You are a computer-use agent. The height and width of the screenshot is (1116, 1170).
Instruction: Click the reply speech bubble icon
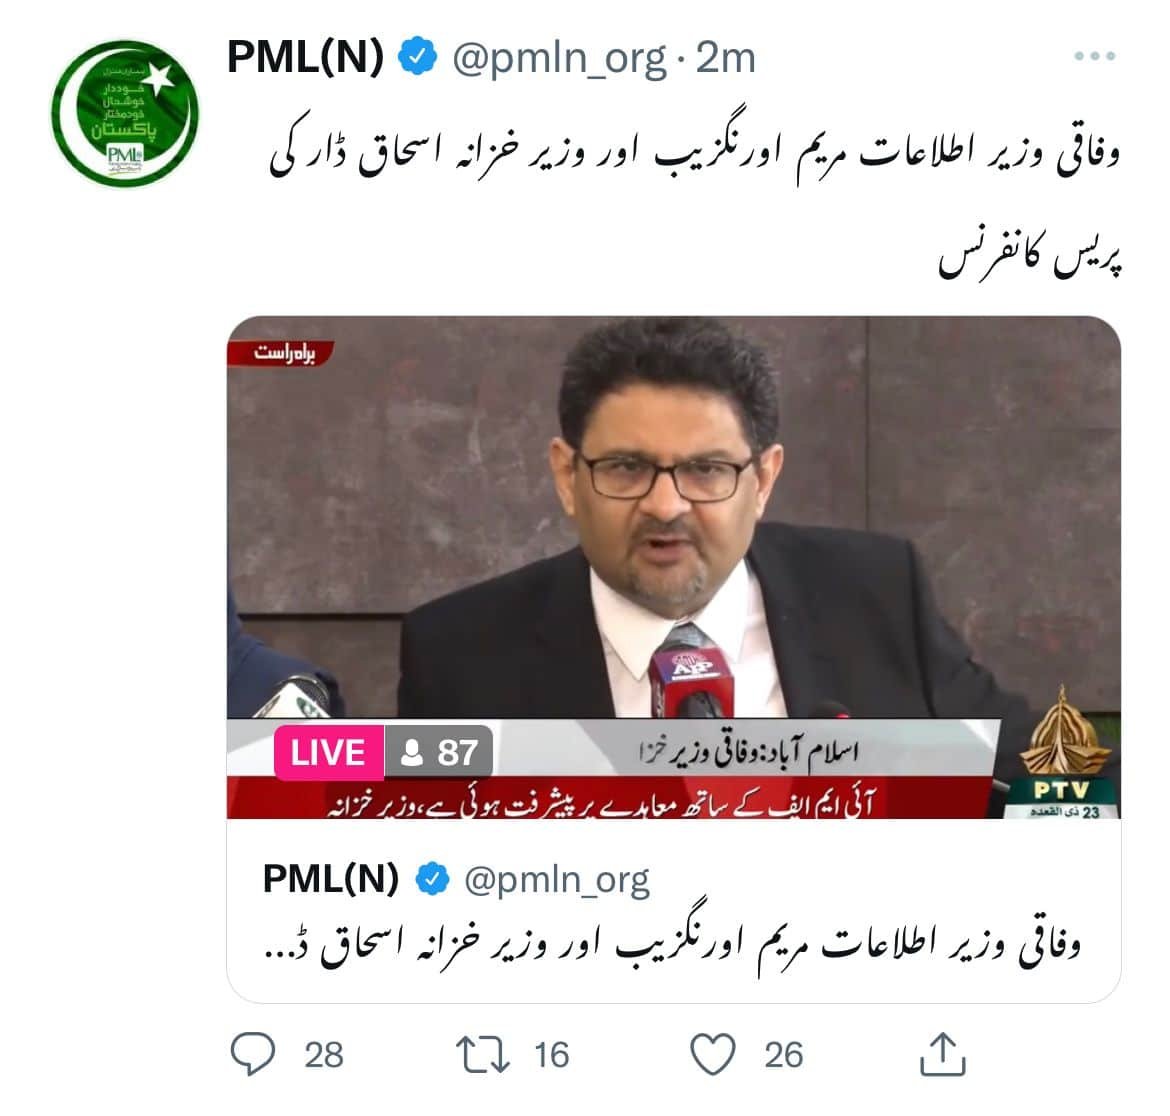click(253, 1053)
